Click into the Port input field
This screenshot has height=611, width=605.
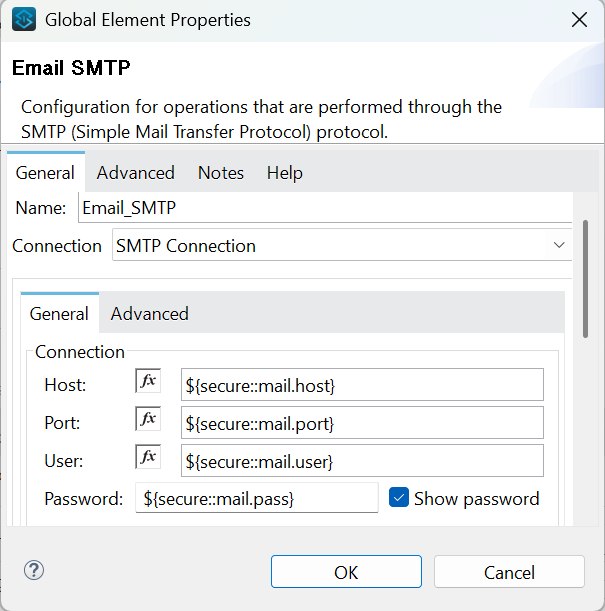[362, 422]
